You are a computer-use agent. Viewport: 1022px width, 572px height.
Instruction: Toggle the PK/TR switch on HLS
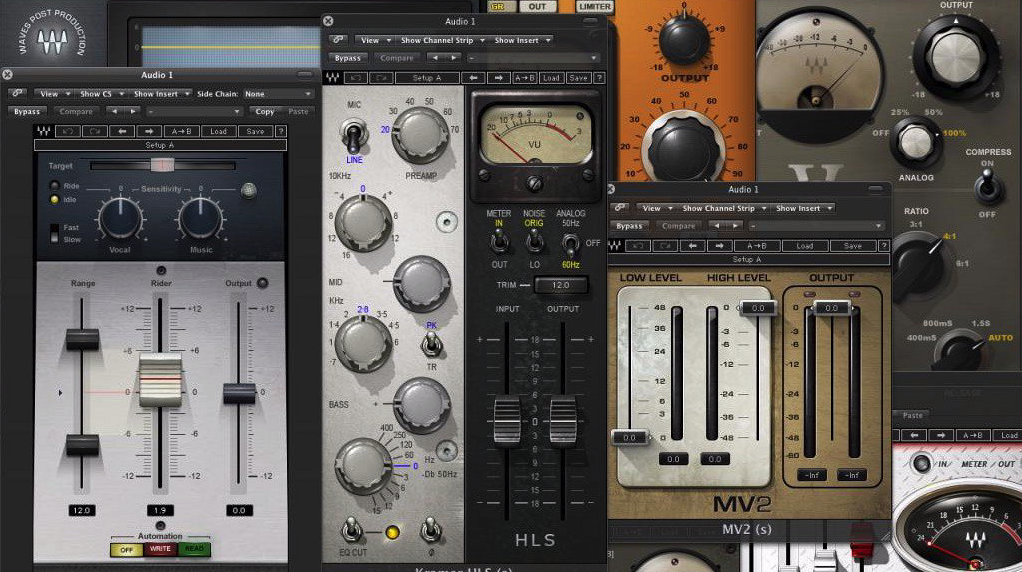(x=431, y=345)
